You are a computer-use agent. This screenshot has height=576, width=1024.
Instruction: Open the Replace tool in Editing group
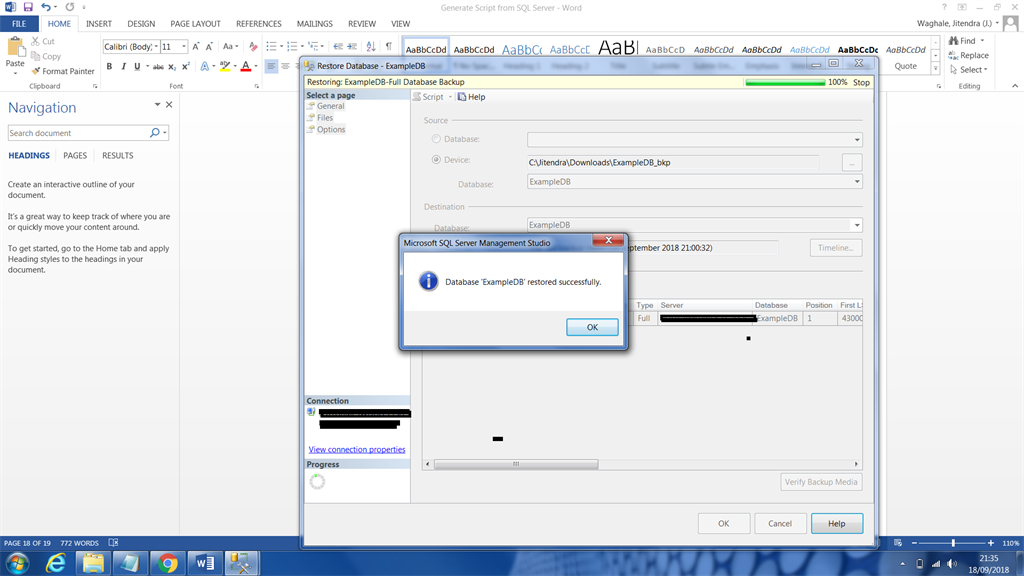(968, 56)
